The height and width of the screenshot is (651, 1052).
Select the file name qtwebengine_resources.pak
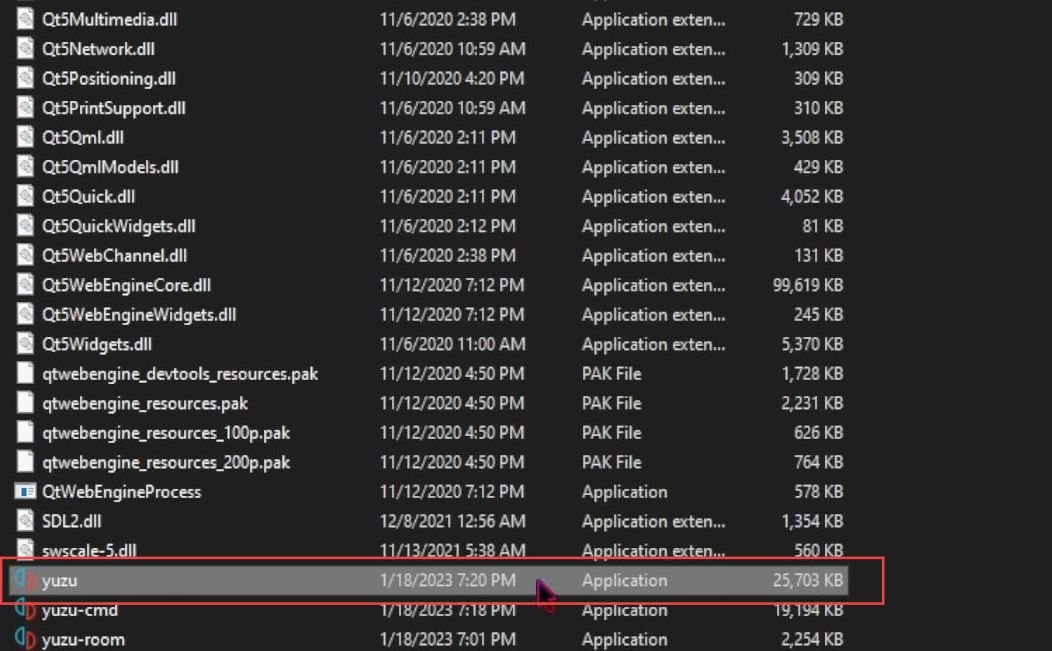[145, 403]
